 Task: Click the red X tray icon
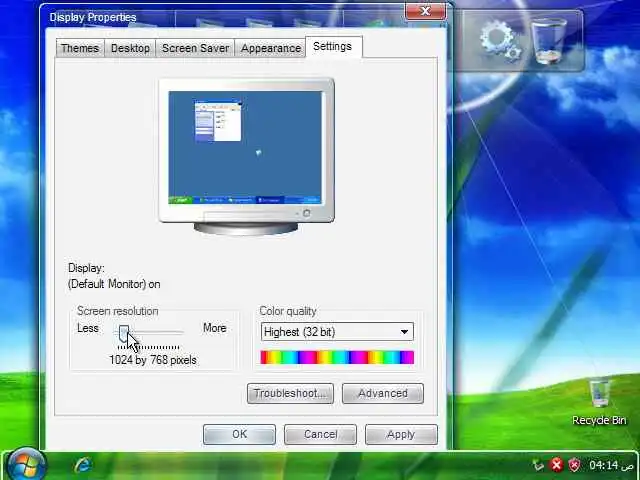point(556,465)
